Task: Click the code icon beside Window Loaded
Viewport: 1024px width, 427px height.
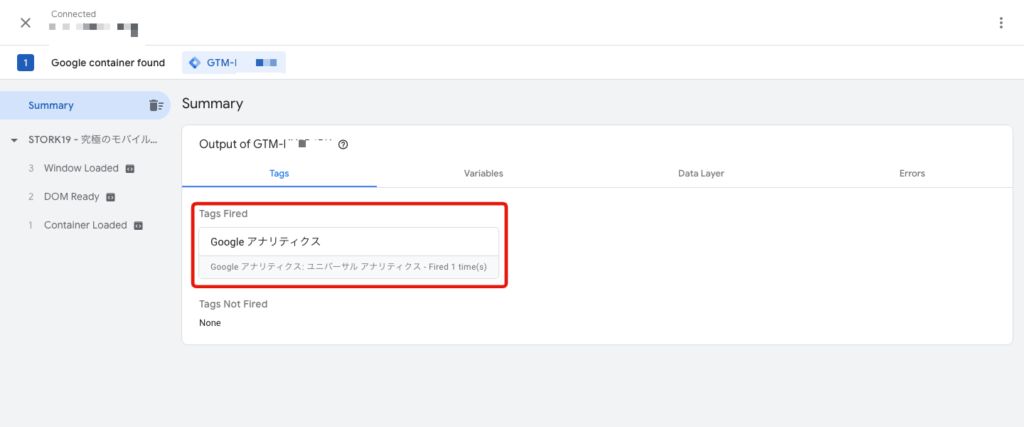Action: coord(129,168)
